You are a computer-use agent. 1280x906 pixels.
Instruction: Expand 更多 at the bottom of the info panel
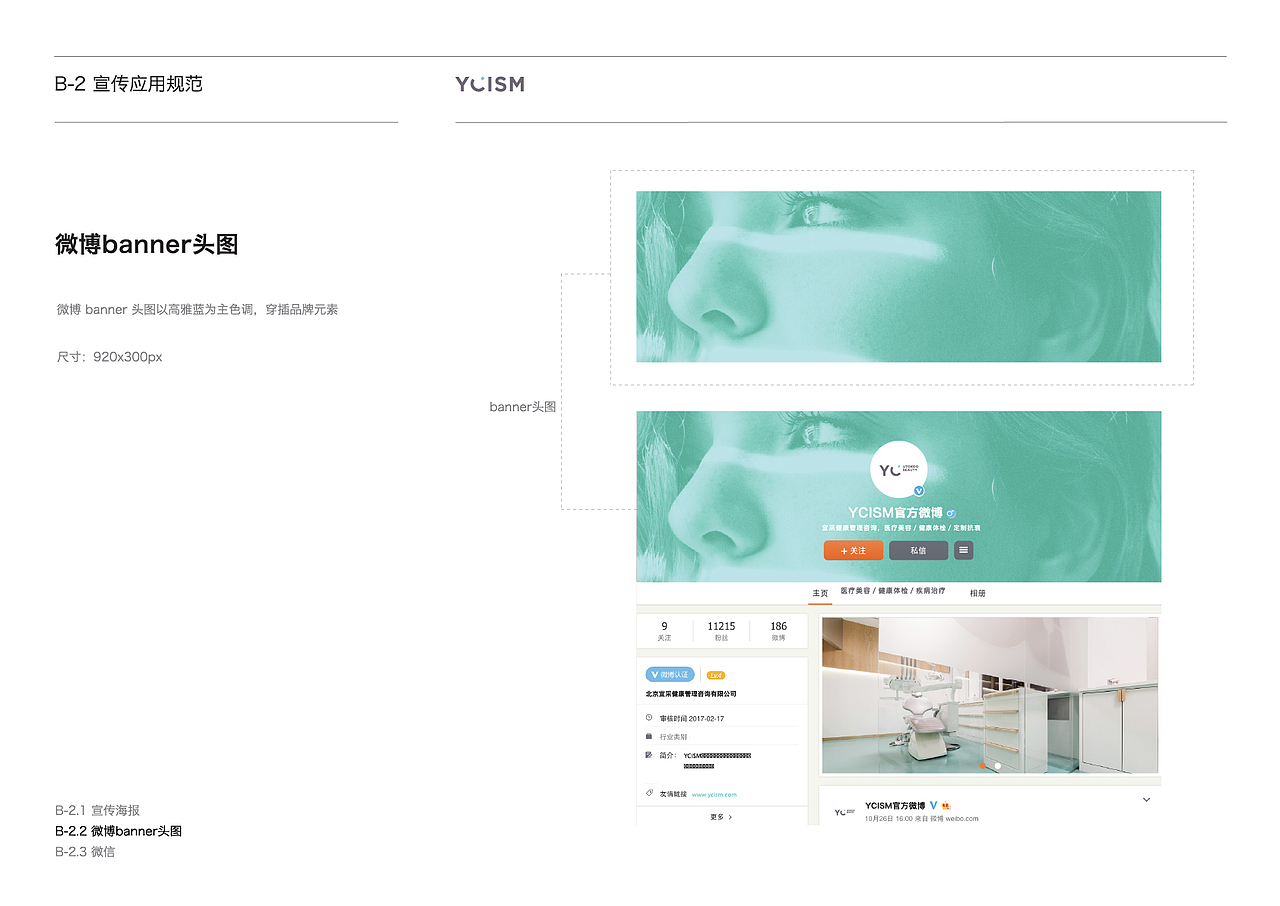(x=720, y=817)
